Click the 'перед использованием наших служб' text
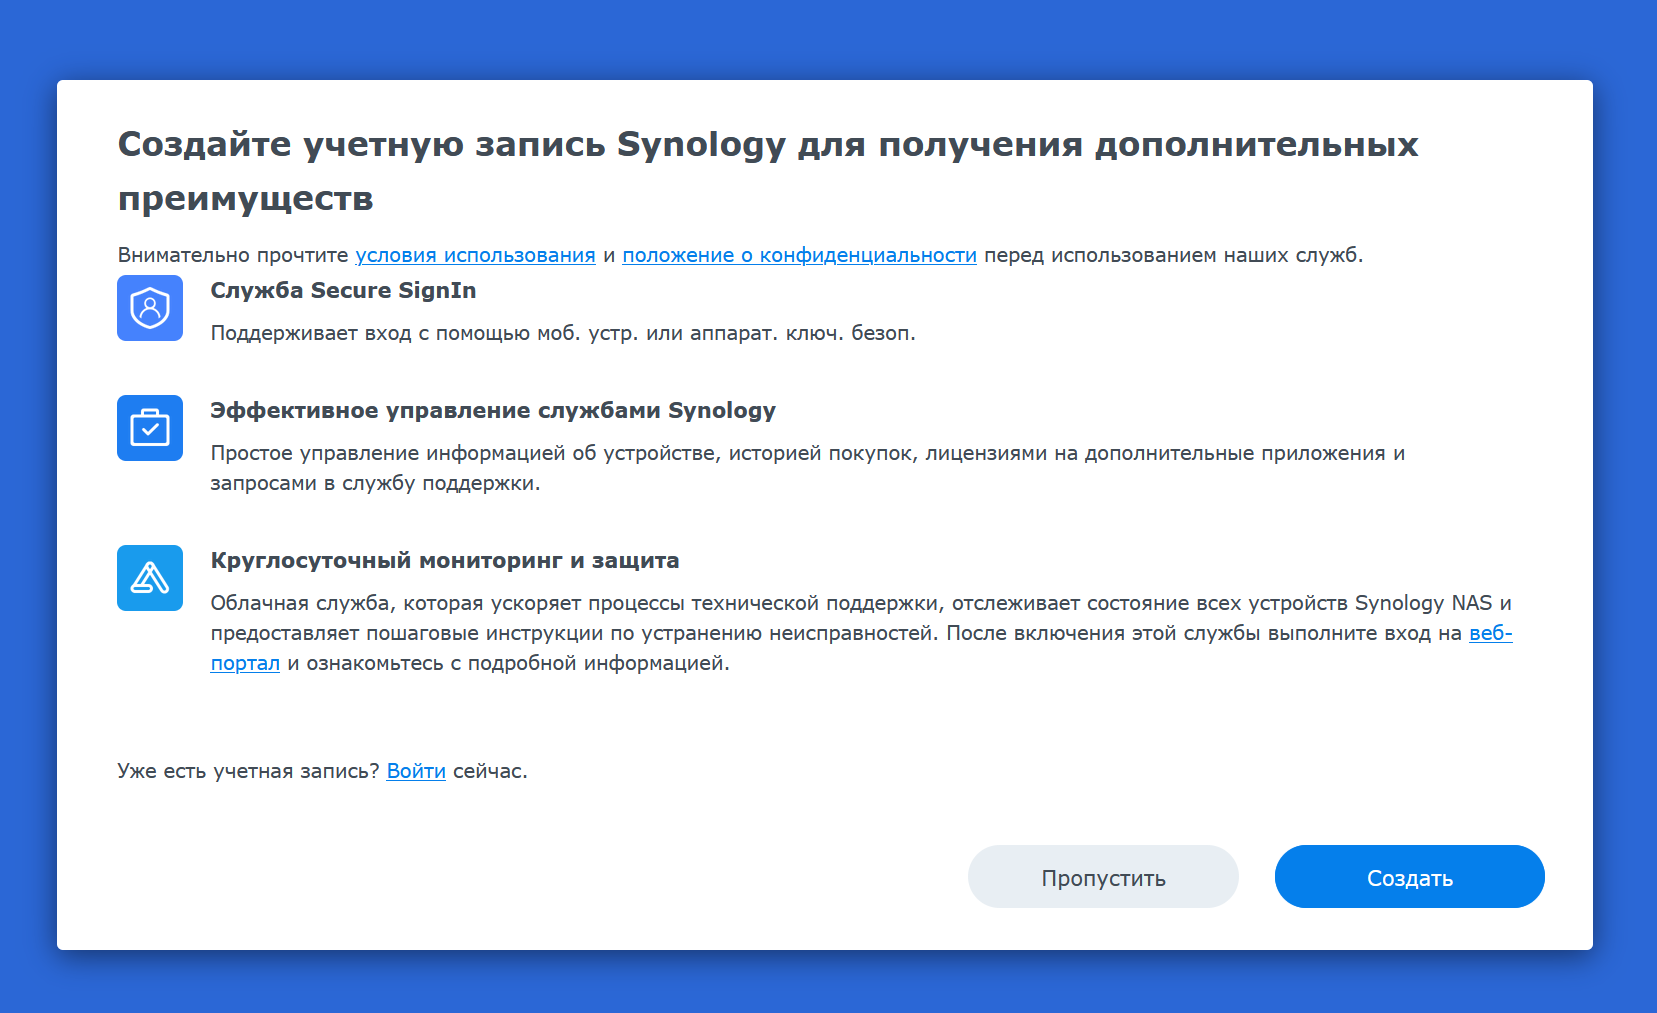This screenshot has height=1013, width=1657. (1173, 255)
